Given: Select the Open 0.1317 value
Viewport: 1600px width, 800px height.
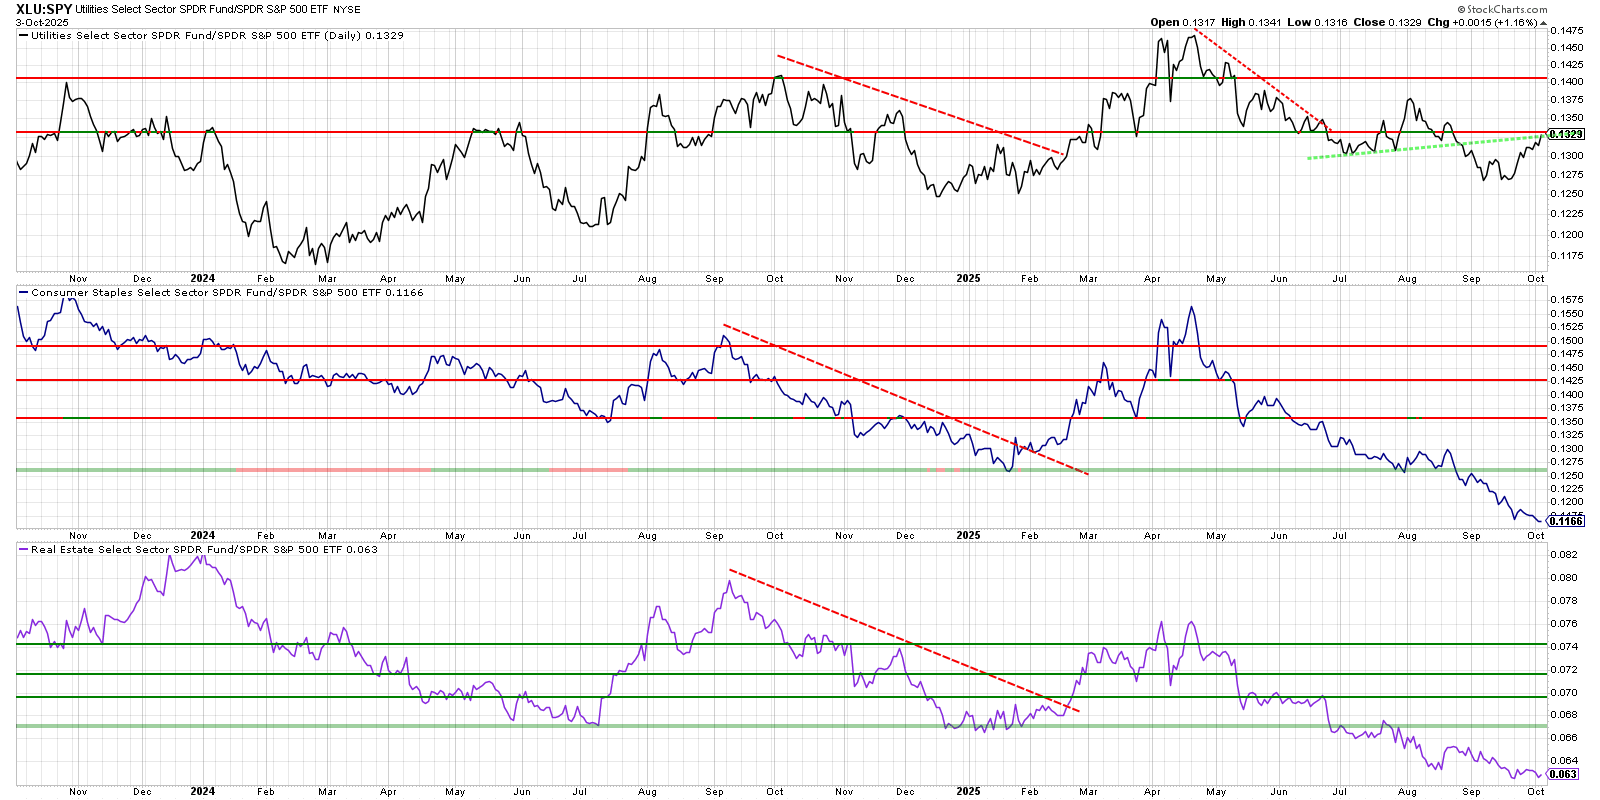Looking at the screenshot, I should click(1182, 22).
